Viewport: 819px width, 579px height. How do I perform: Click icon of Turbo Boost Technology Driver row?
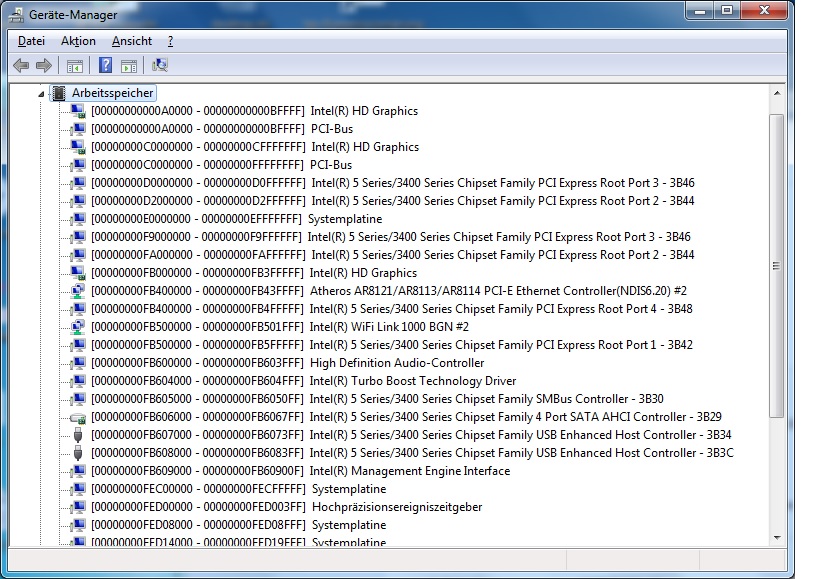tap(78, 381)
